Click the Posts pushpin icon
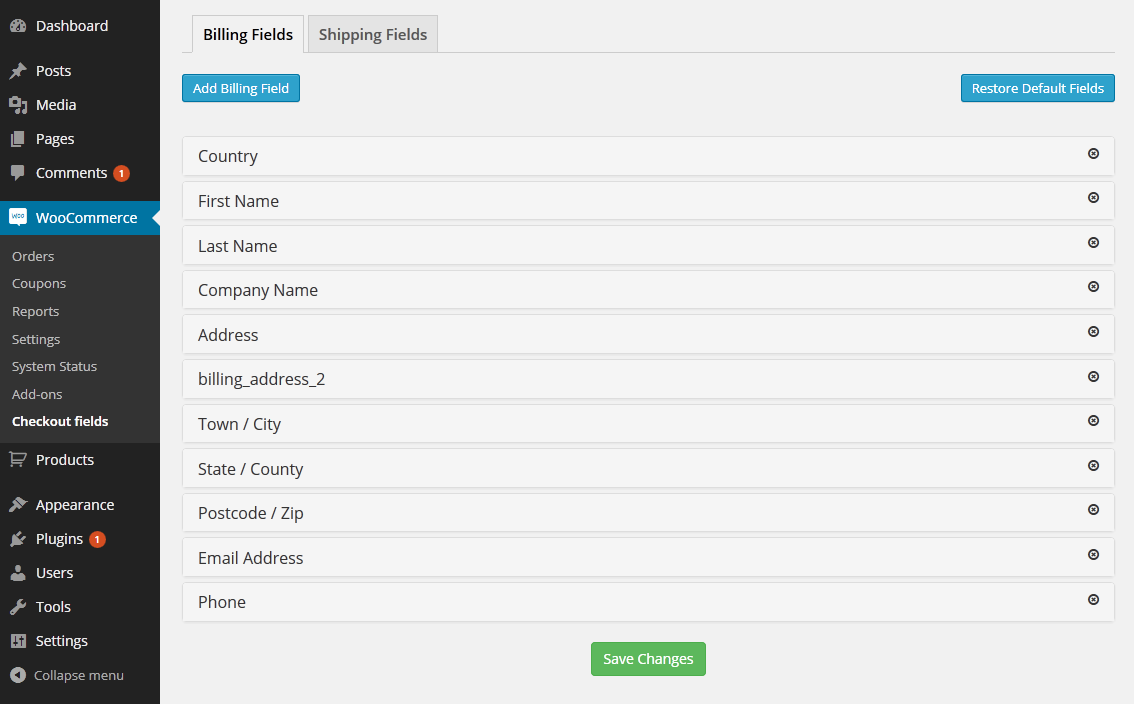This screenshot has height=704, width=1134. coord(18,71)
